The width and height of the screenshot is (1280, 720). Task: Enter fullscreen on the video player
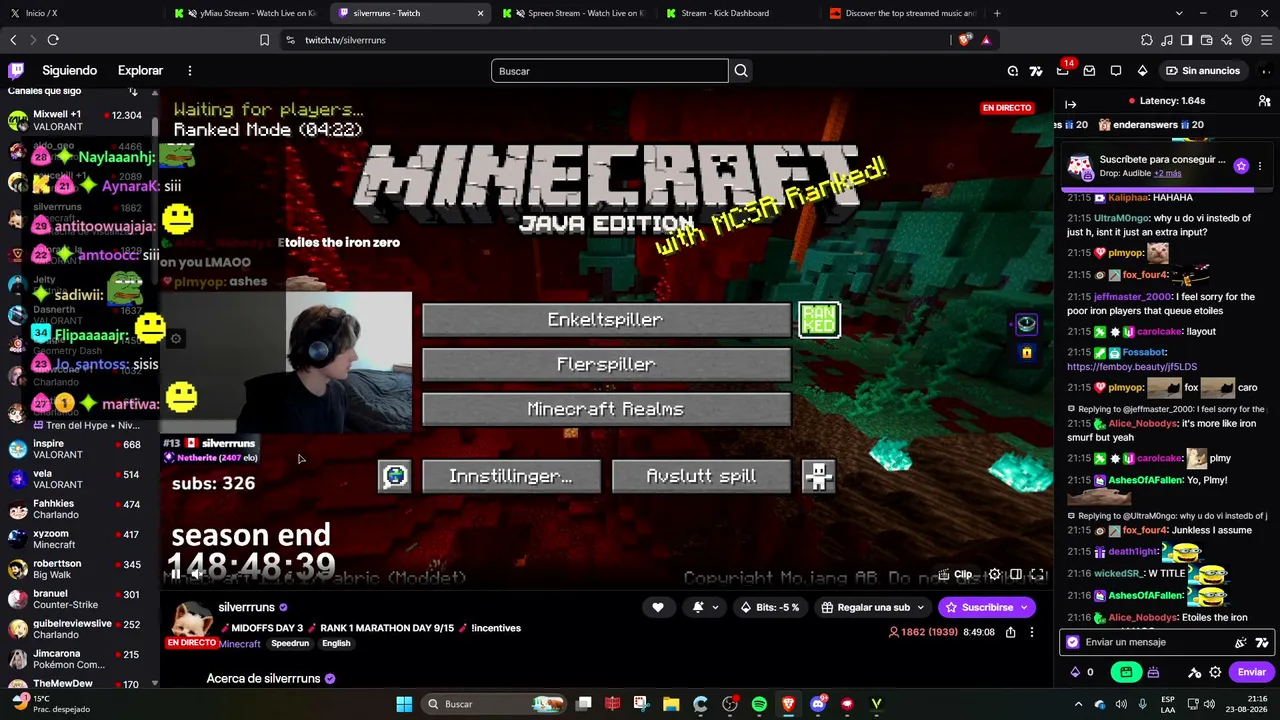[1038, 574]
